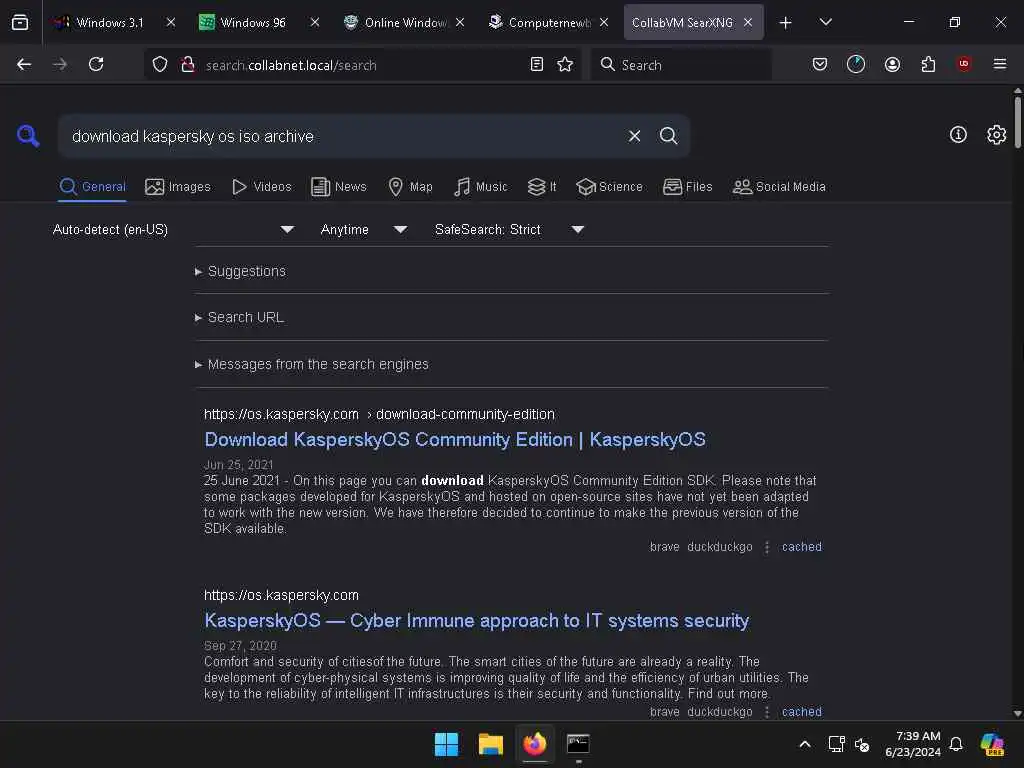Click the page vertical scrollbar thumb

click(1017, 124)
